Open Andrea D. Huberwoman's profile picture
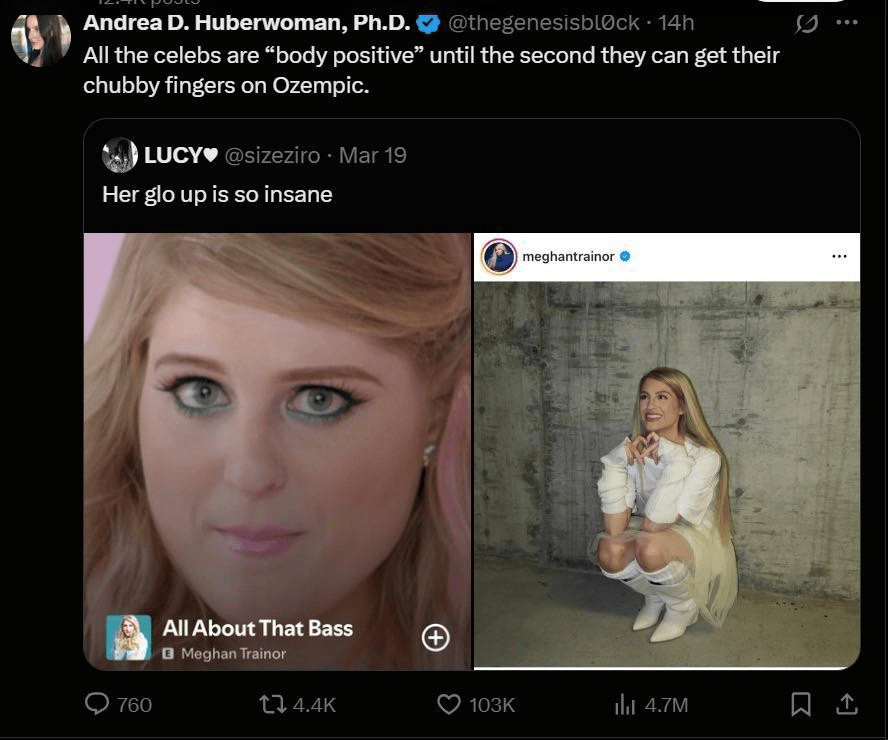Viewport: 888px width, 740px height. tap(41, 38)
